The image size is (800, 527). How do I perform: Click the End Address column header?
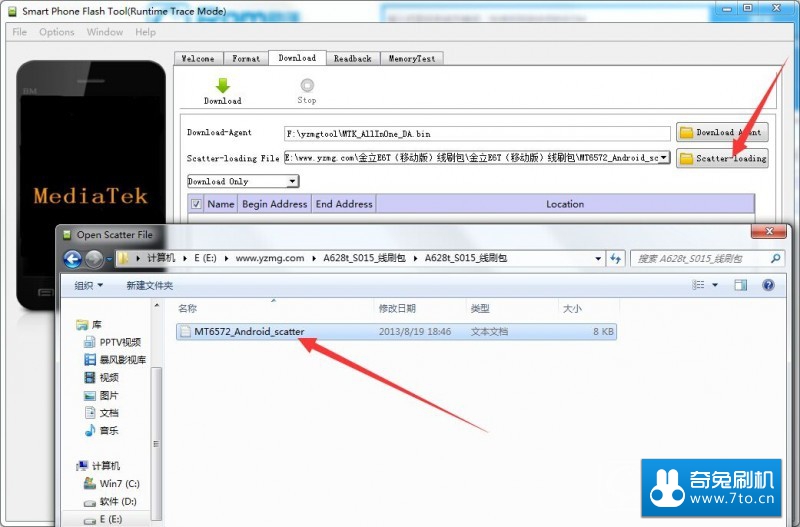(344, 204)
